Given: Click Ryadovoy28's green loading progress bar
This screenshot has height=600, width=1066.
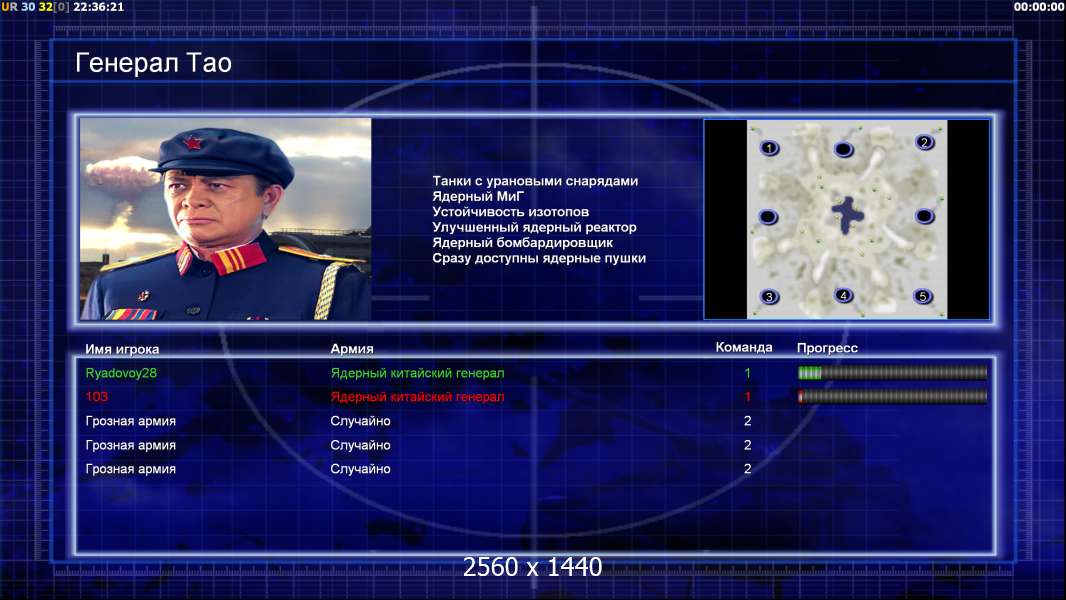Looking at the screenshot, I should (x=893, y=372).
